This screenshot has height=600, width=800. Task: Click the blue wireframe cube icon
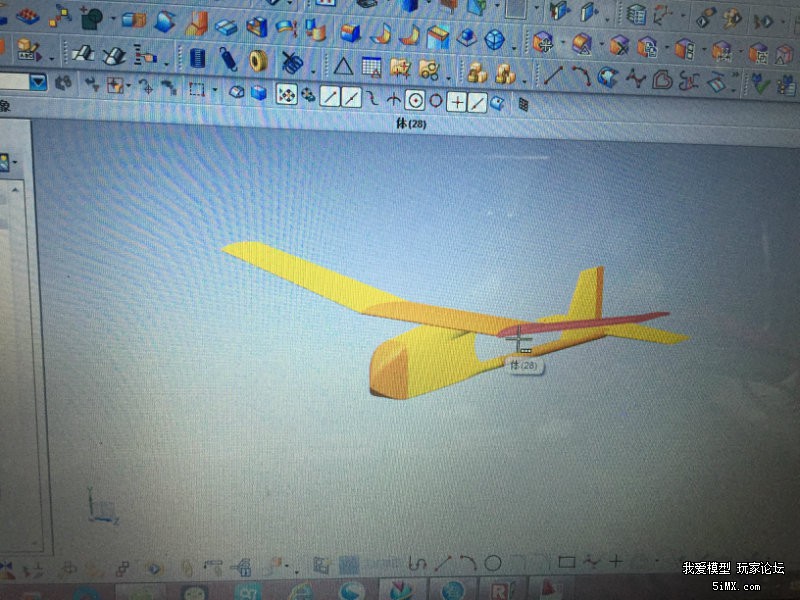click(x=494, y=39)
